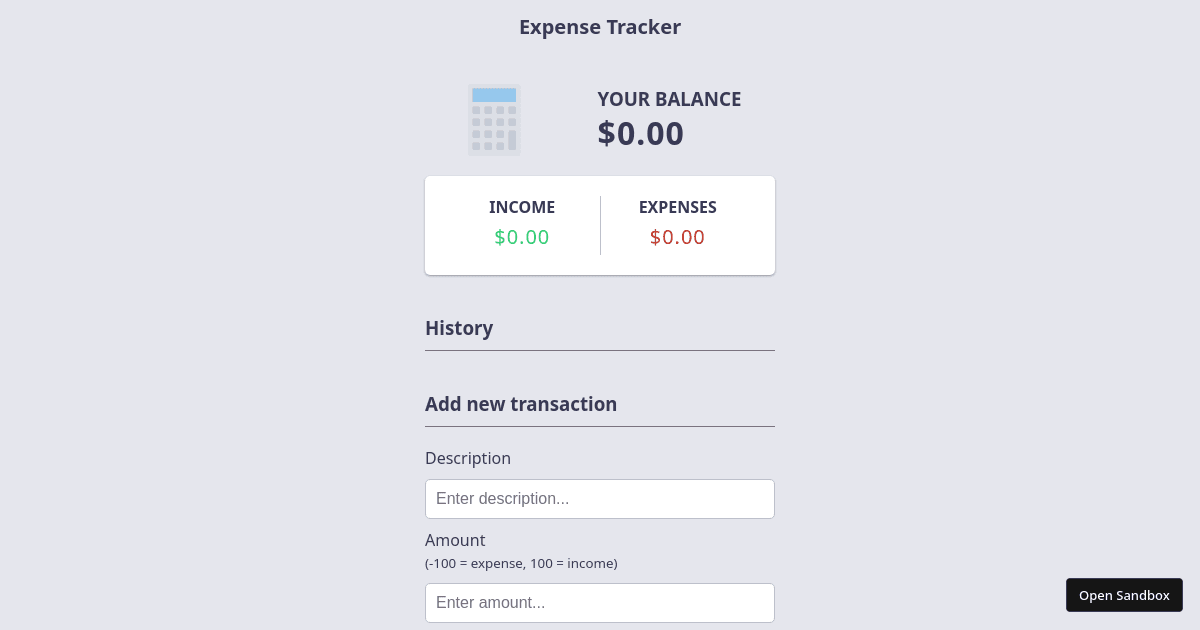Click the vertical divider between Income and Expenses

pyautogui.click(x=600, y=225)
